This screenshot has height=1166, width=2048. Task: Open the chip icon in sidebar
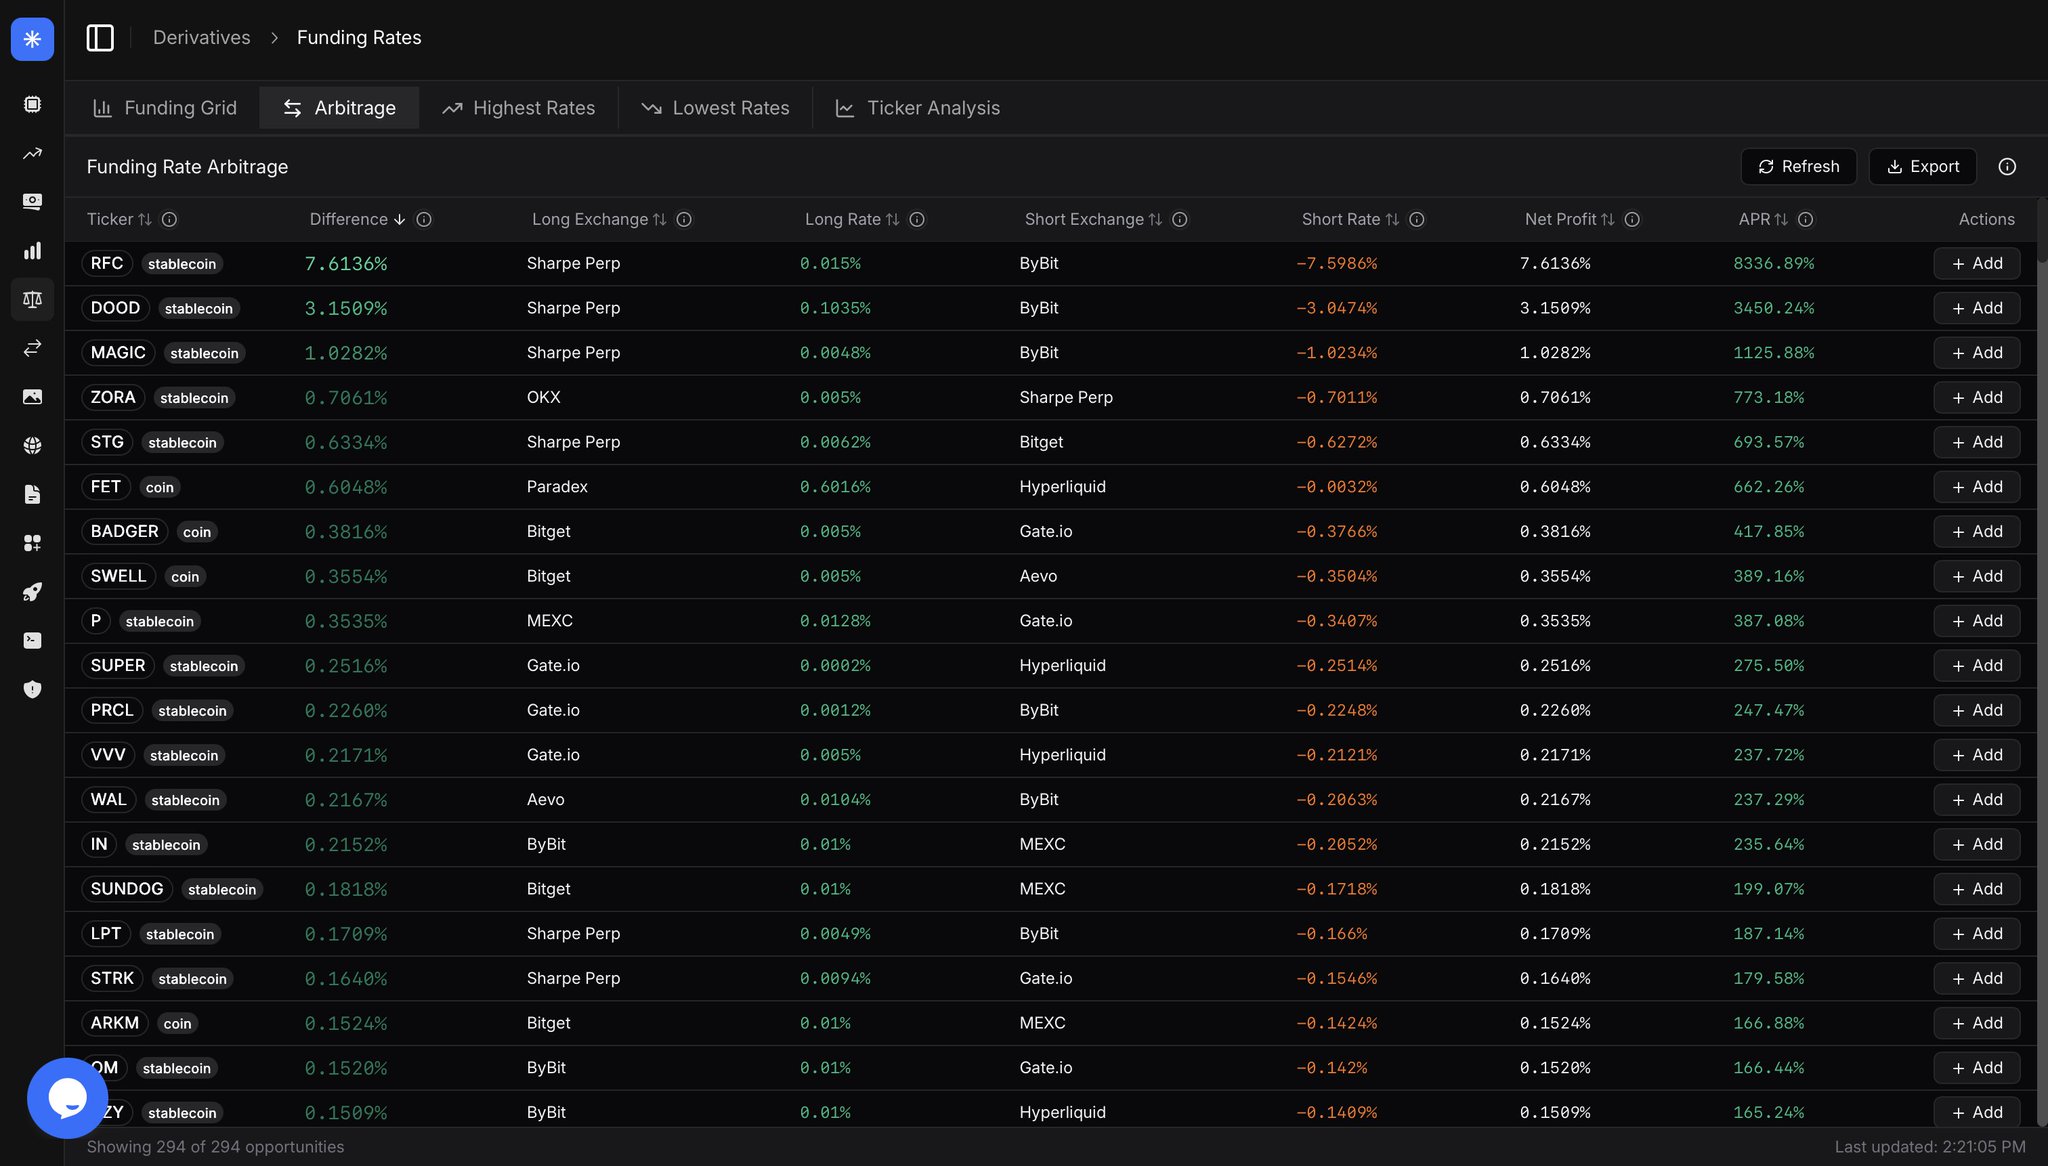click(x=32, y=104)
